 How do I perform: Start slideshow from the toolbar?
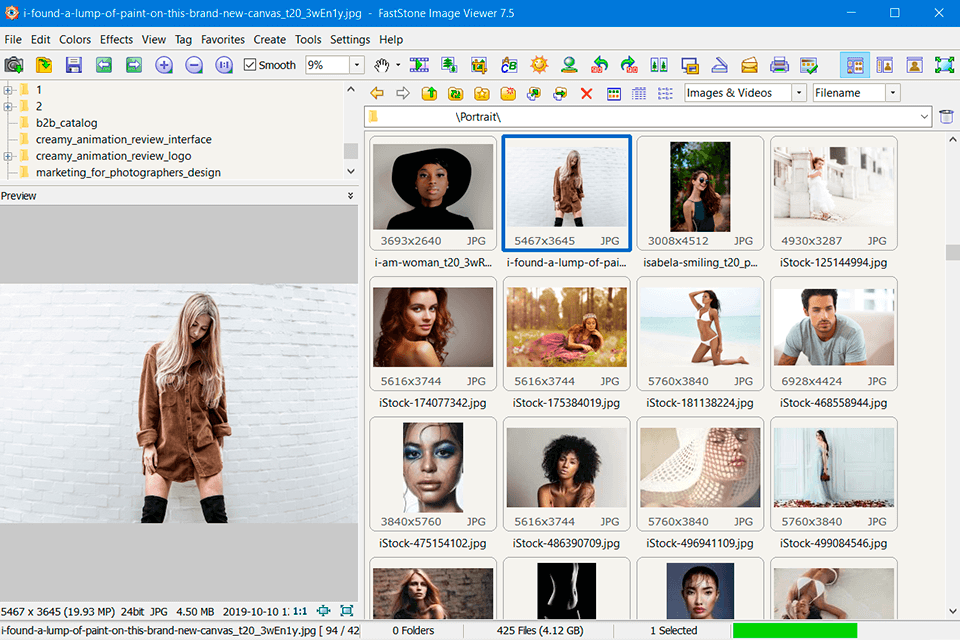tap(419, 65)
